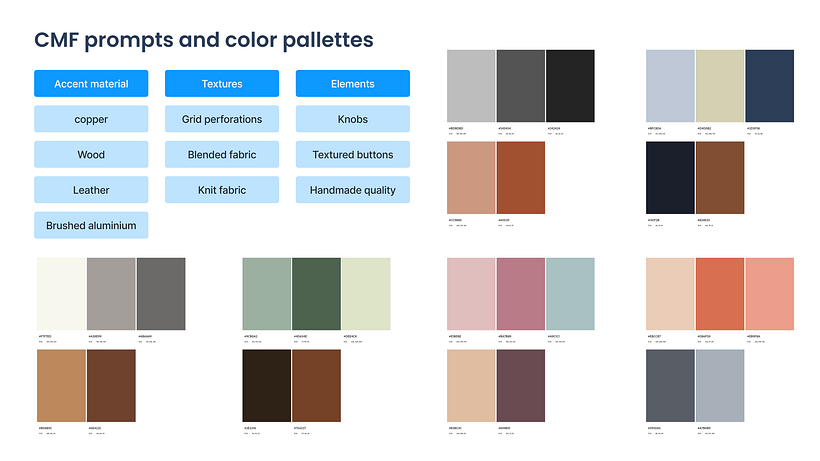Viewport: 820px width, 461px height.
Task: Select the Accent material header button
Action: coord(91,84)
